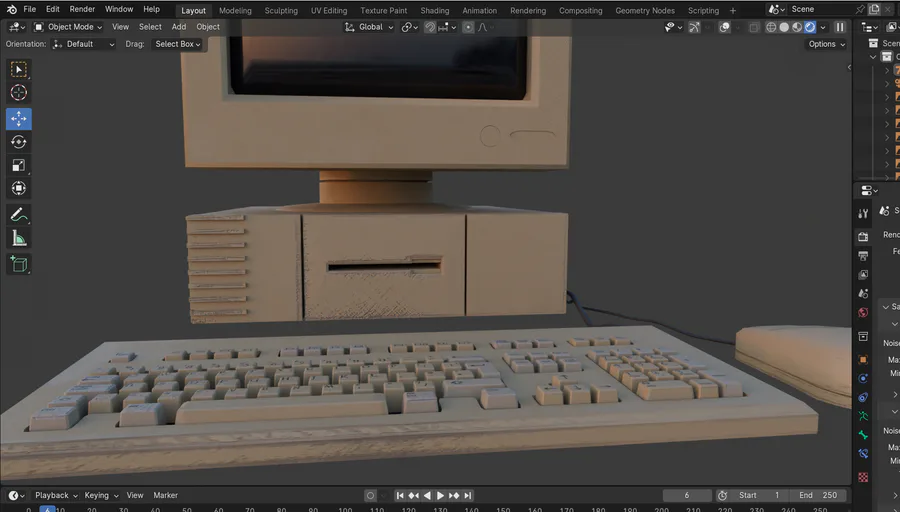Screen dimensions: 900x512
Task: Click the current frame field showing 6
Action: click(686, 495)
